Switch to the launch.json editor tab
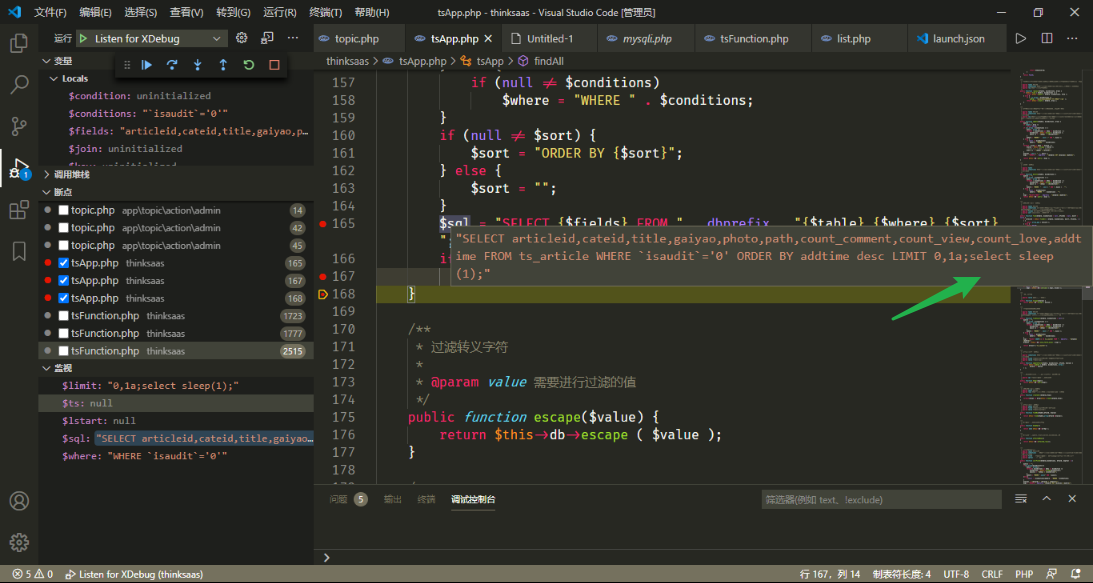Screen dimensions: 1093x583 click(x=958, y=38)
